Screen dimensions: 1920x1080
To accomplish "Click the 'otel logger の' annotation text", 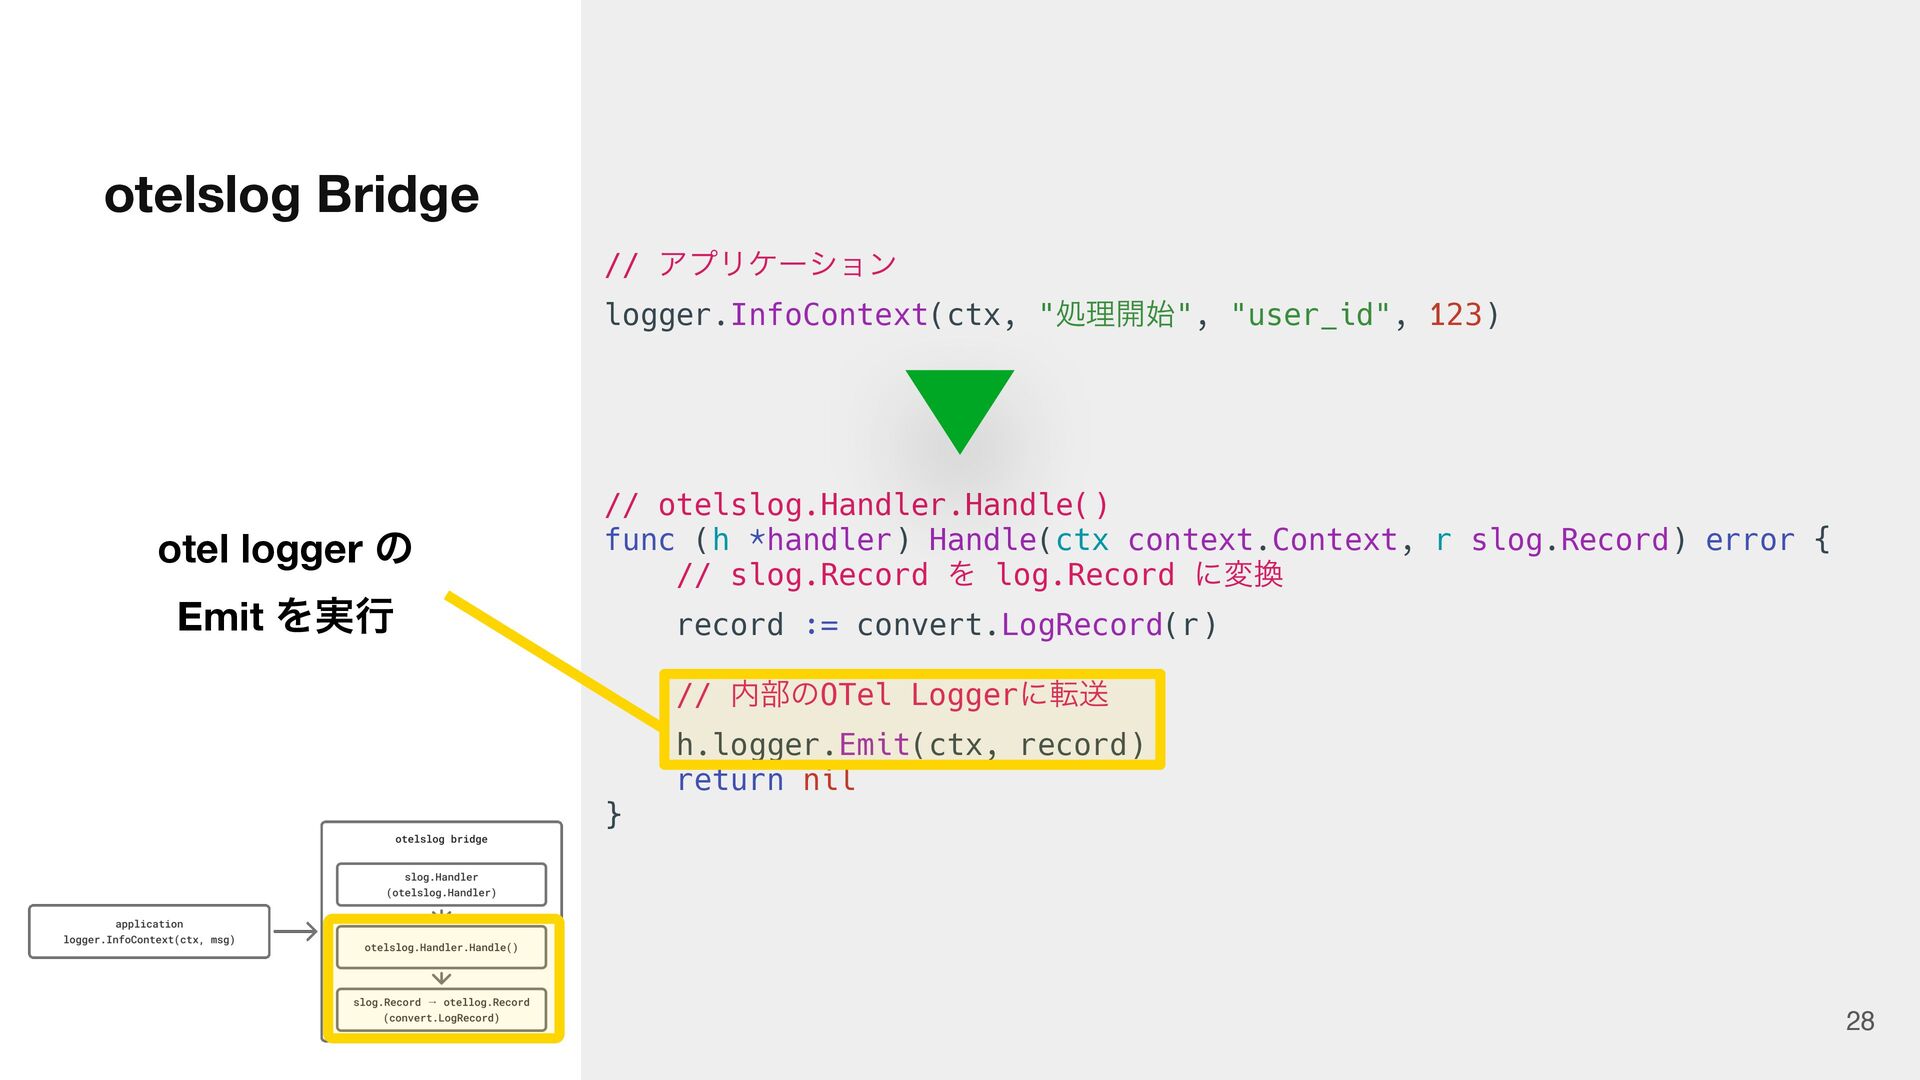I will 285,549.
